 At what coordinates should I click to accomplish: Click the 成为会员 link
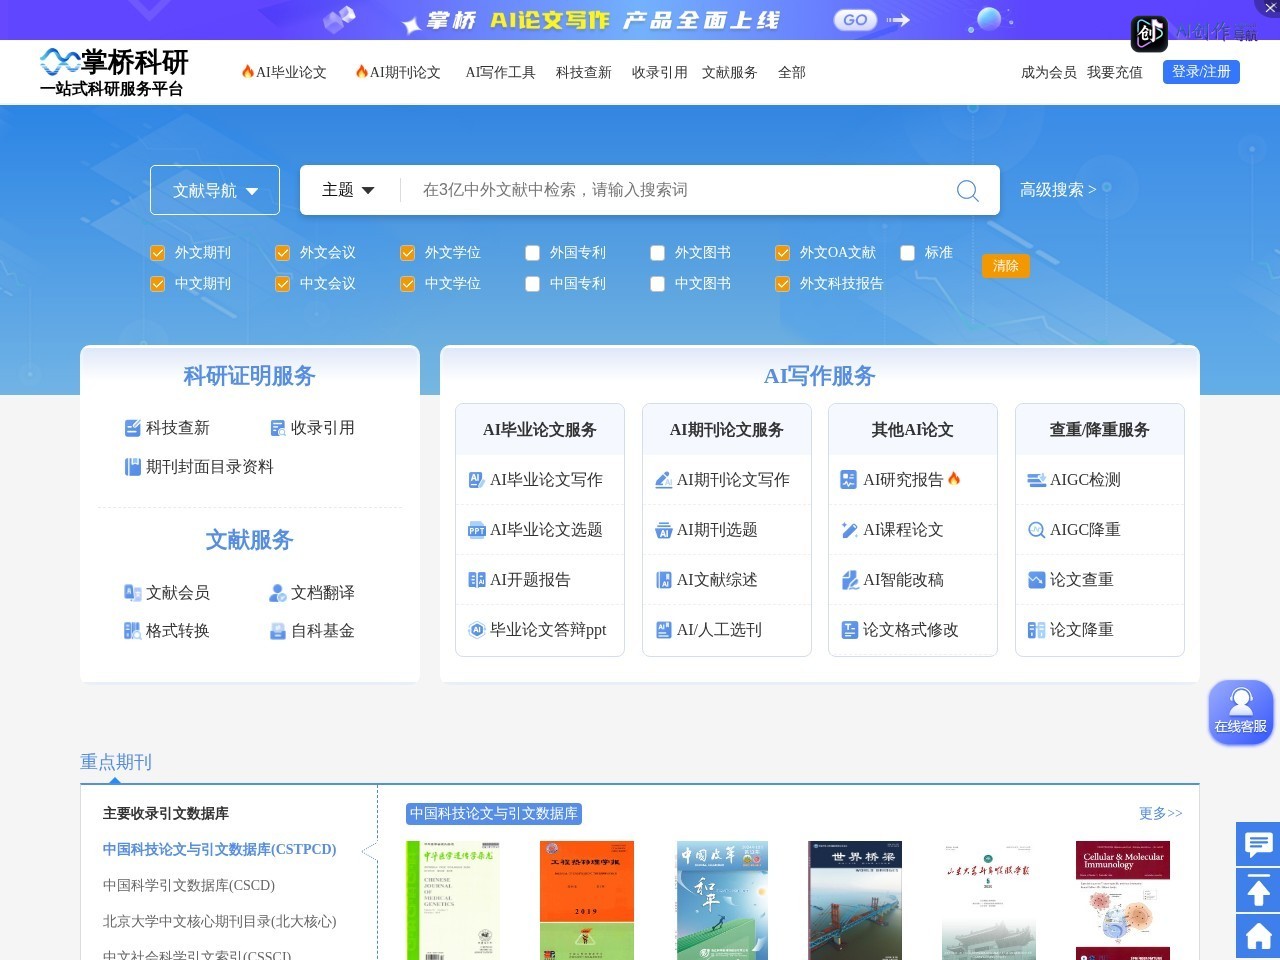click(1049, 72)
